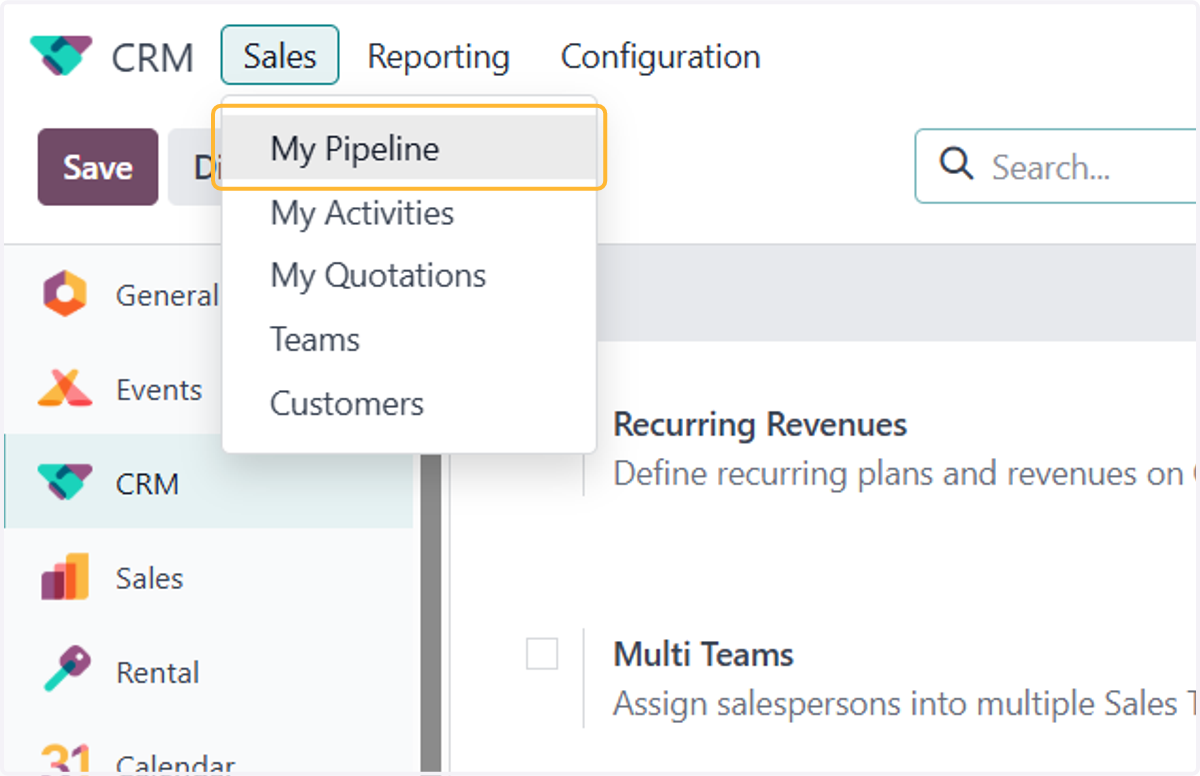Open Events settings icon in sidebar
Viewport: 1200px width, 776px height.
[65, 389]
